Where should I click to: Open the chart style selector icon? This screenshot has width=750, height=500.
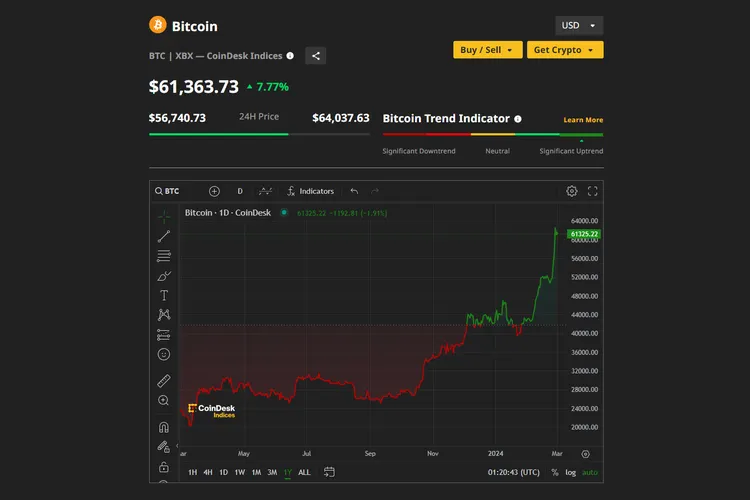click(x=265, y=191)
